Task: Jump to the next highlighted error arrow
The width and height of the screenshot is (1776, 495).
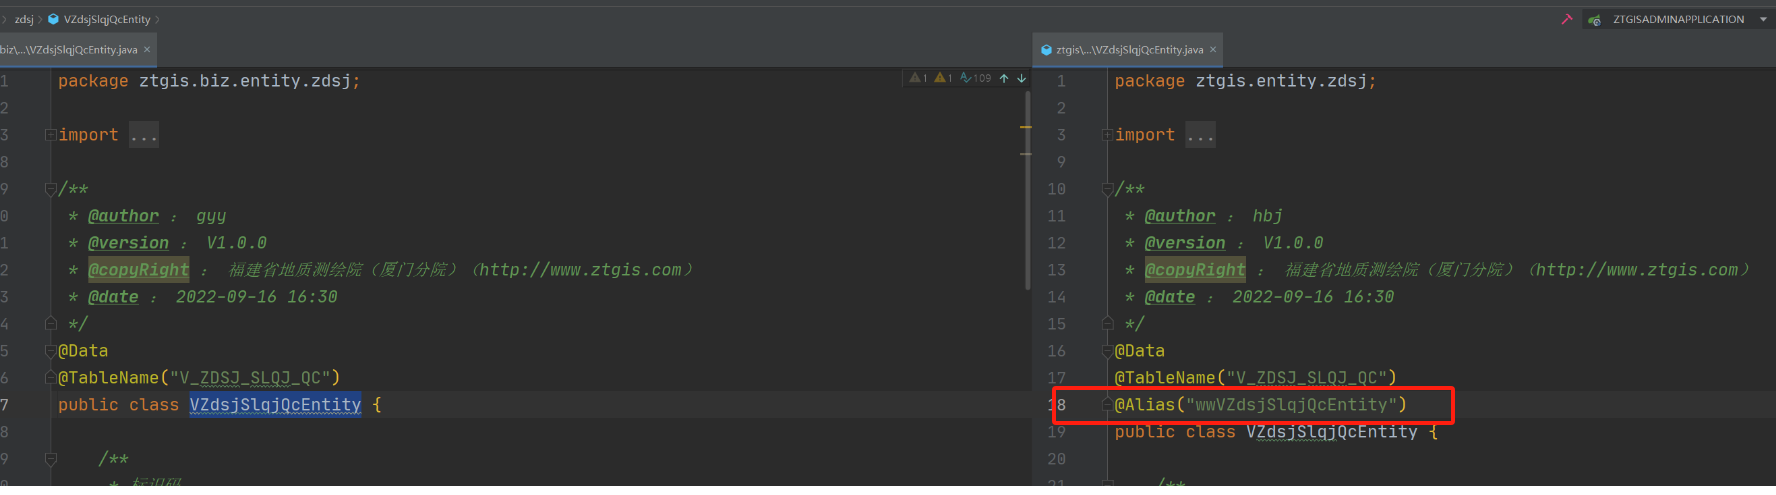Action: (x=1021, y=78)
